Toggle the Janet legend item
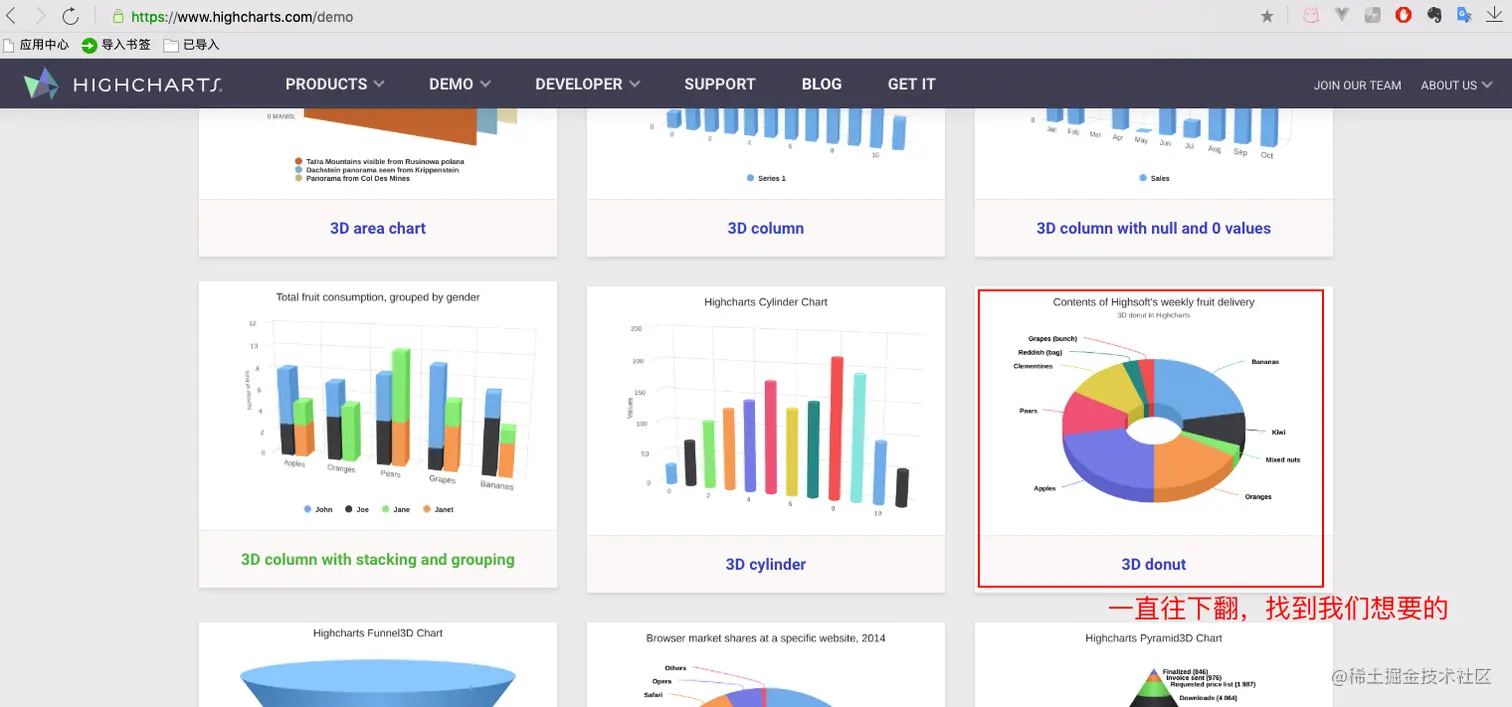 (438, 509)
